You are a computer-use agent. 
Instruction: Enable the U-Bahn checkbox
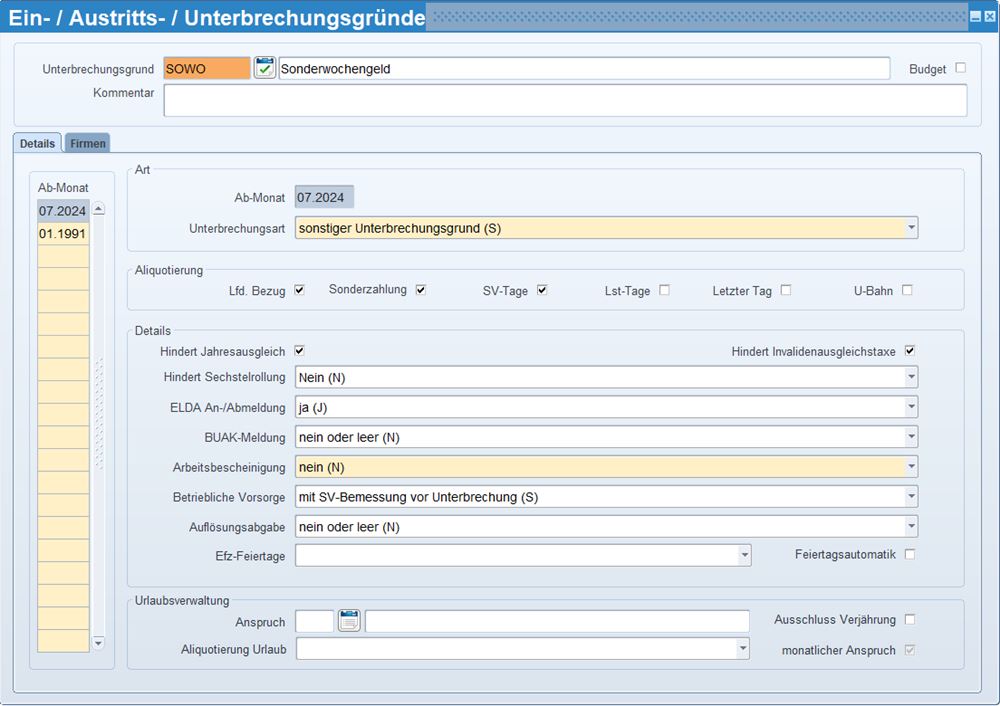coord(907,290)
